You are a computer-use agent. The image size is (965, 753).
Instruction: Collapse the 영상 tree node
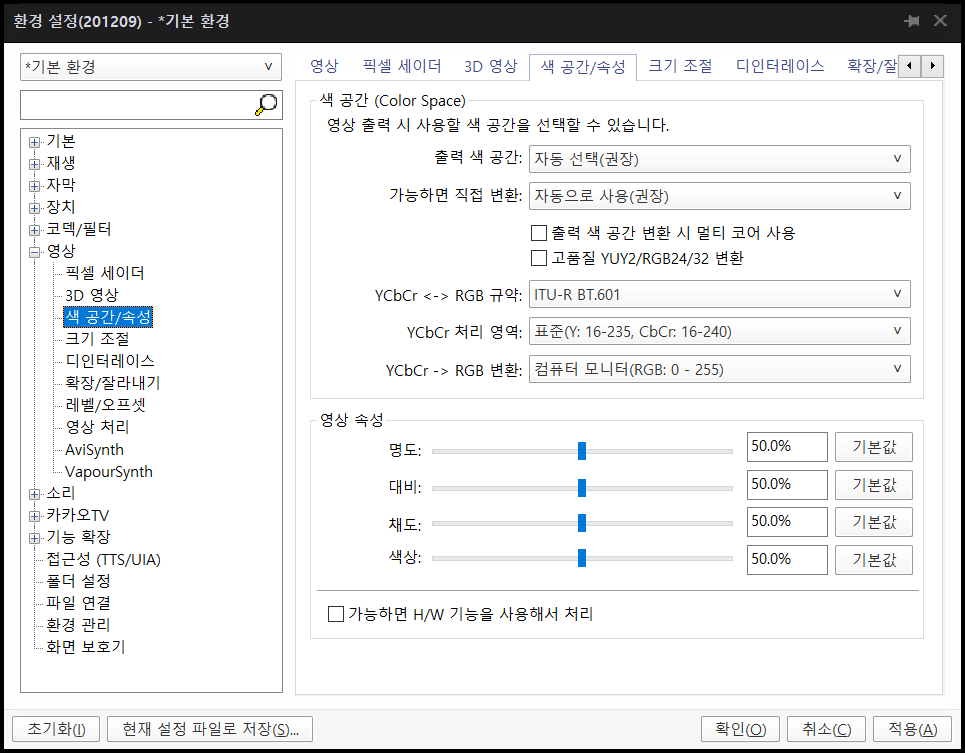point(34,252)
